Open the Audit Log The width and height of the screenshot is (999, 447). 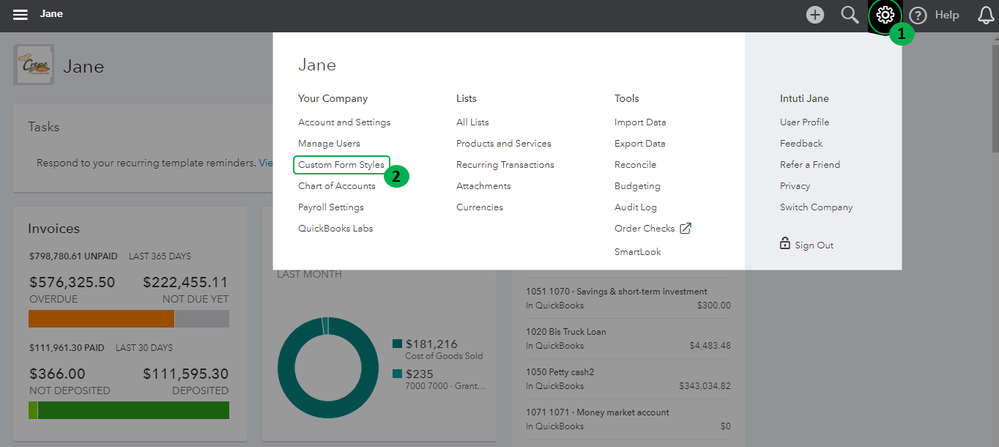[x=635, y=207]
